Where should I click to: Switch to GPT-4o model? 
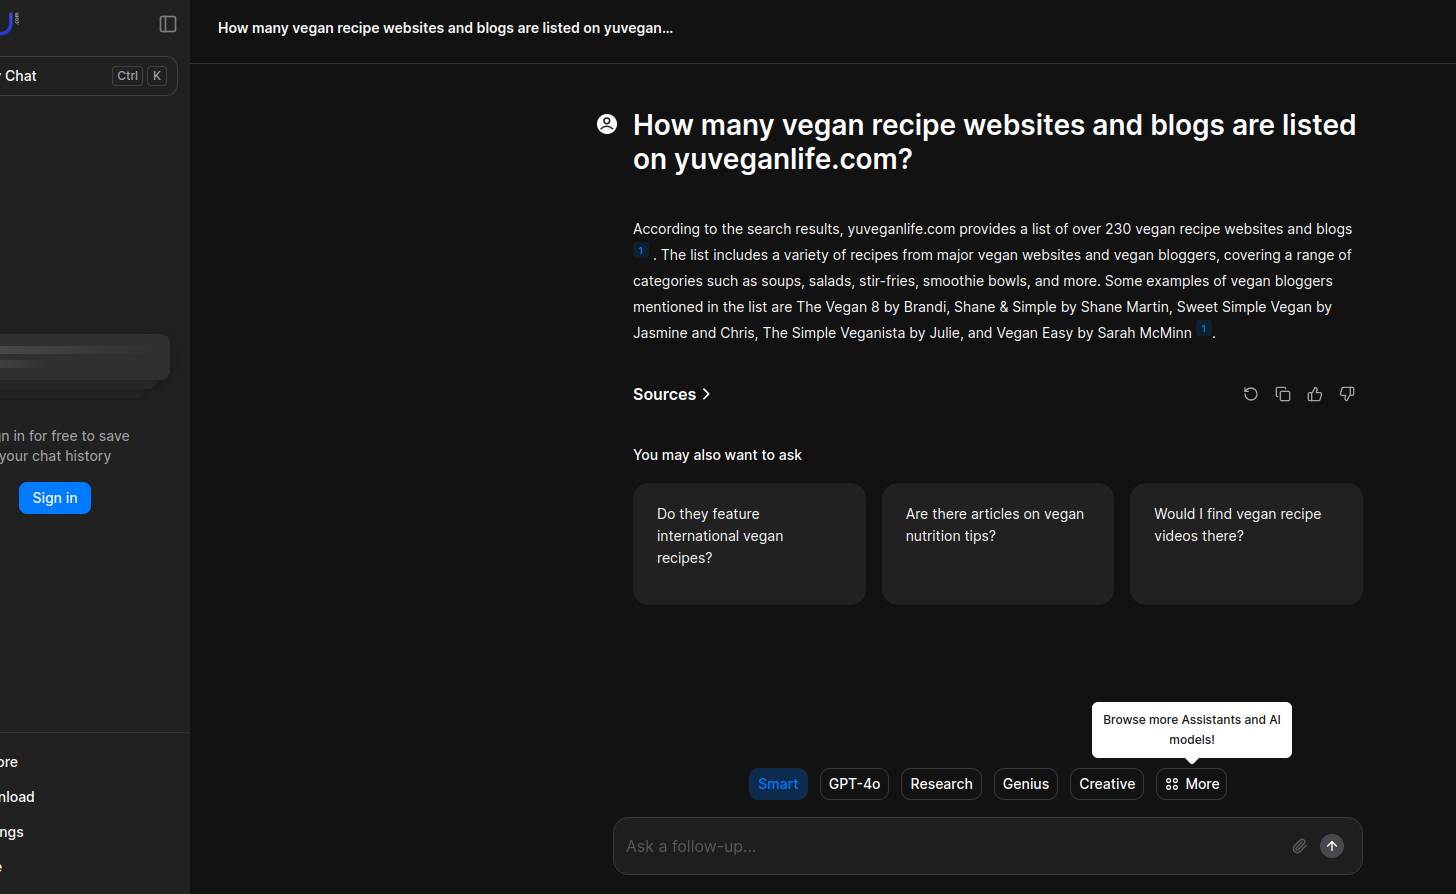coord(854,784)
